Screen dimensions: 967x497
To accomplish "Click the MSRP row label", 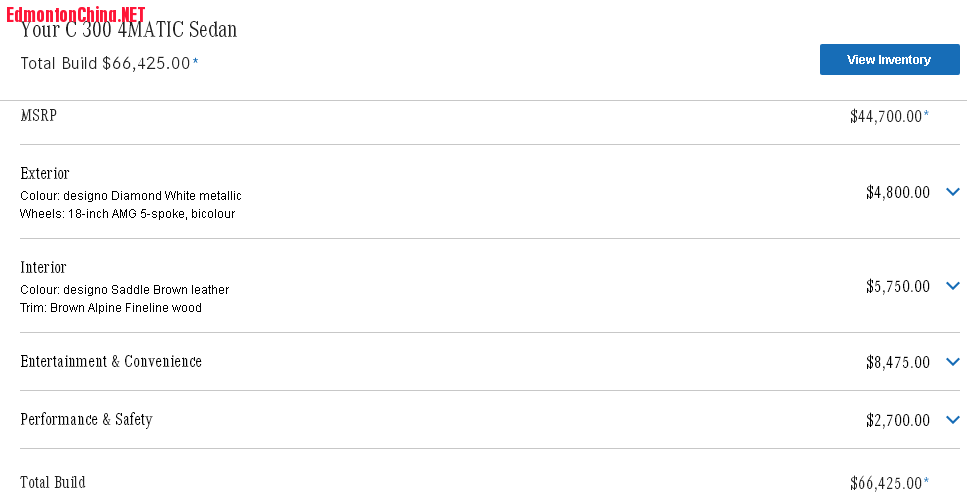I will [x=39, y=115].
